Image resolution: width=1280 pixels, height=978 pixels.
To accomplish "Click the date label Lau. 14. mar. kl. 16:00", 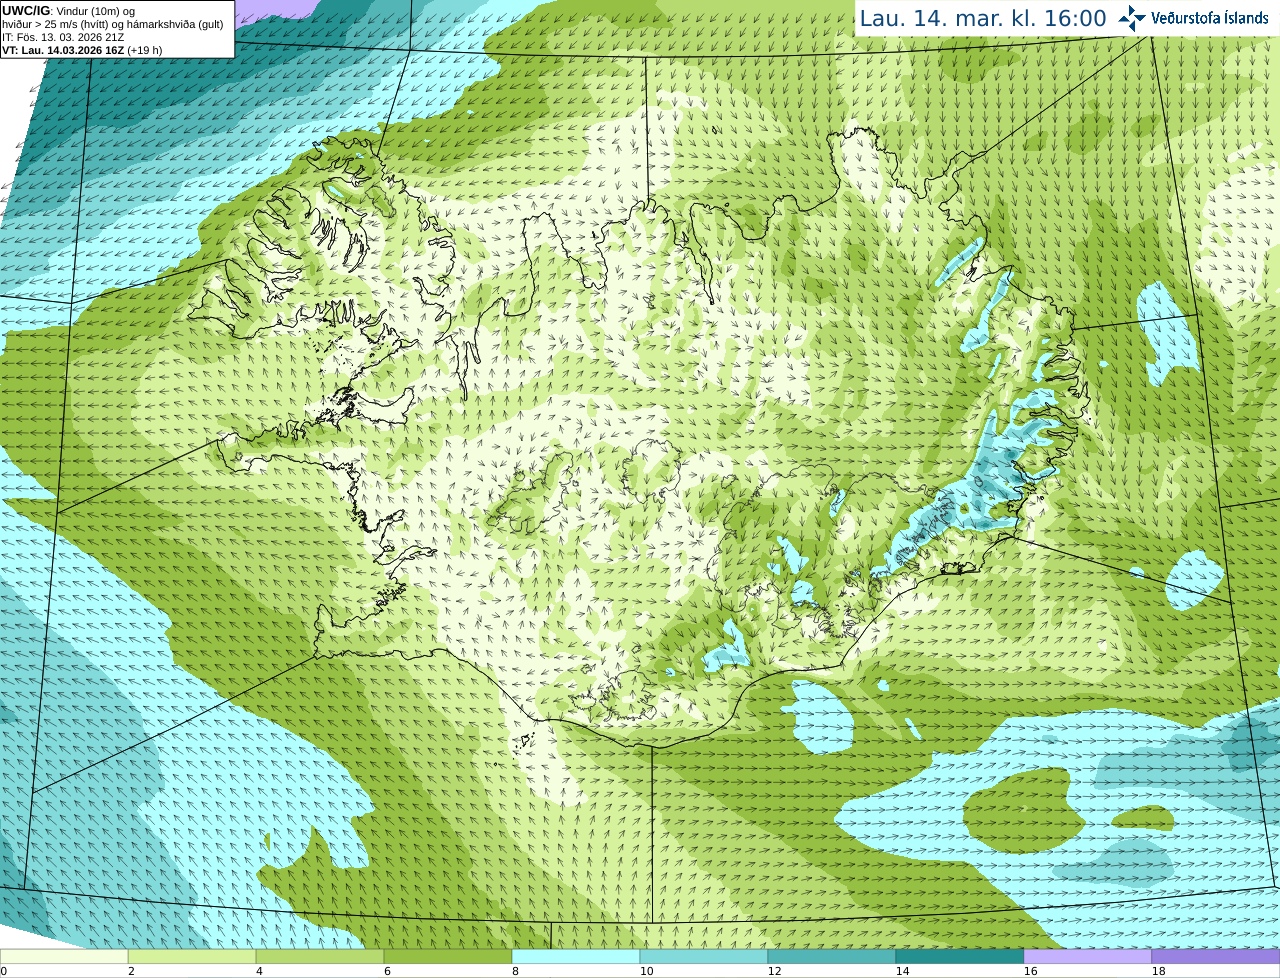I will pos(983,18).
